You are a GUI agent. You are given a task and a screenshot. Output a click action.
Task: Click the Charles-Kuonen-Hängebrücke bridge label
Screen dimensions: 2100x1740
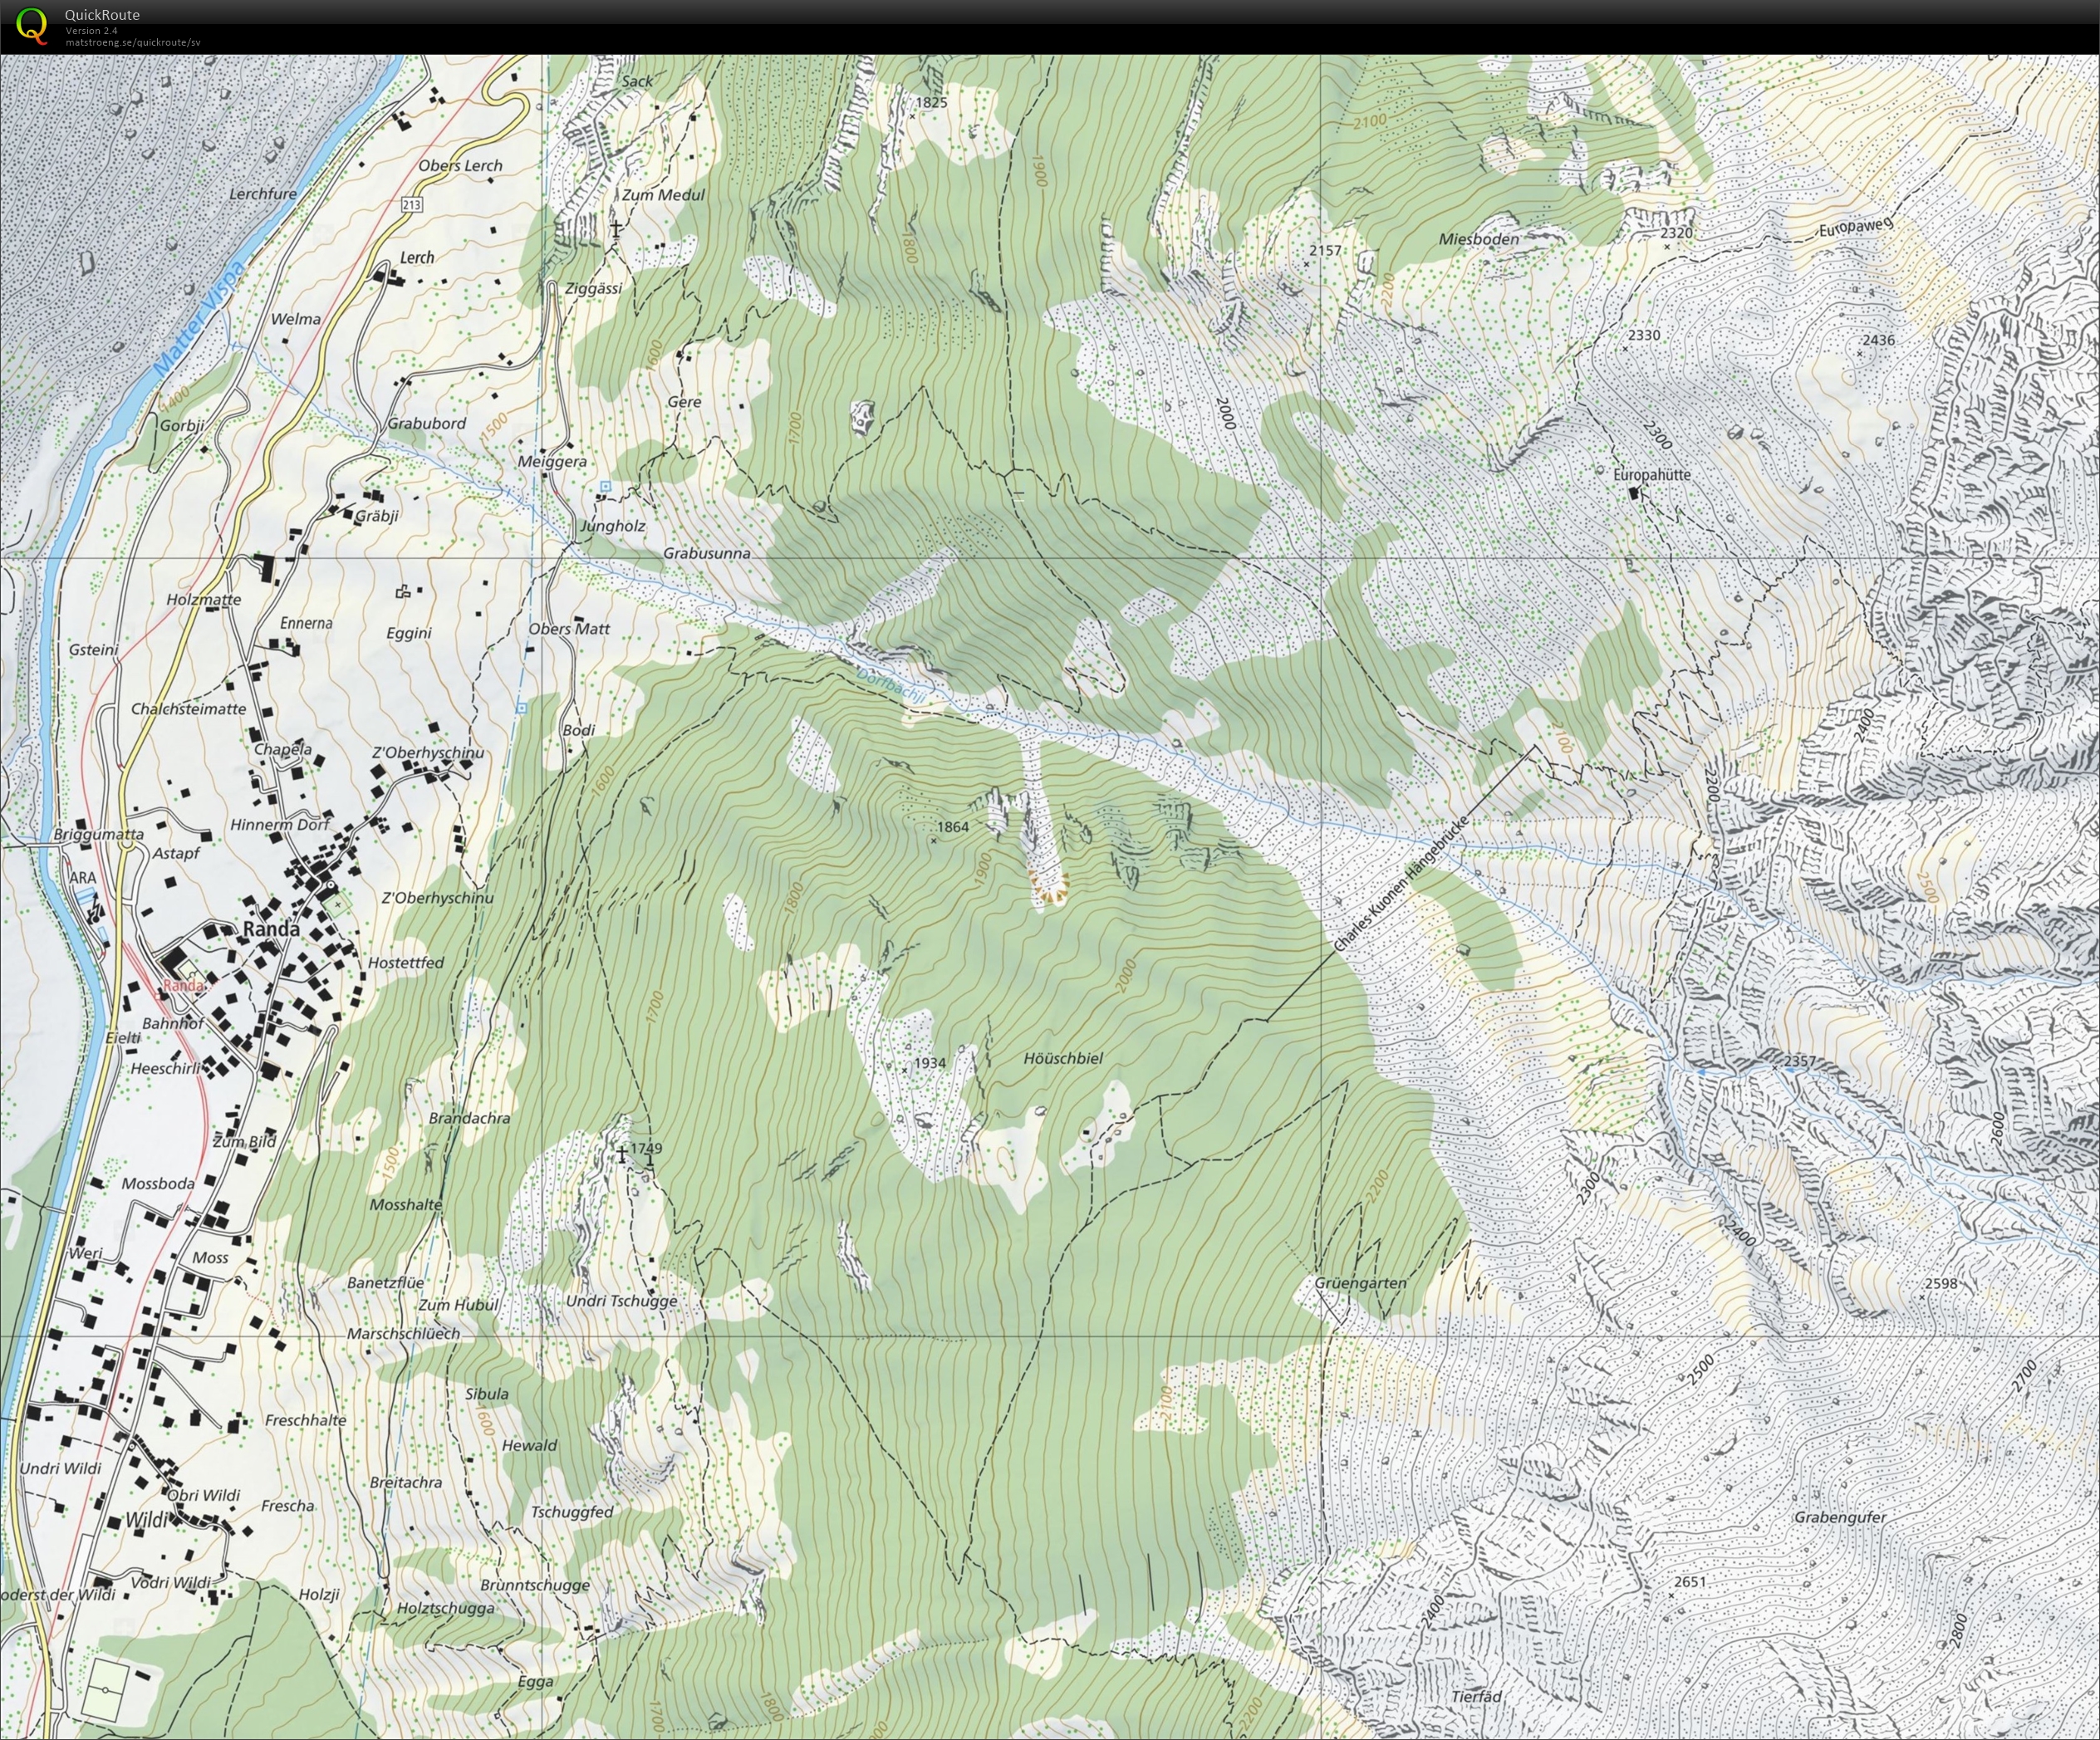[x=1400, y=884]
